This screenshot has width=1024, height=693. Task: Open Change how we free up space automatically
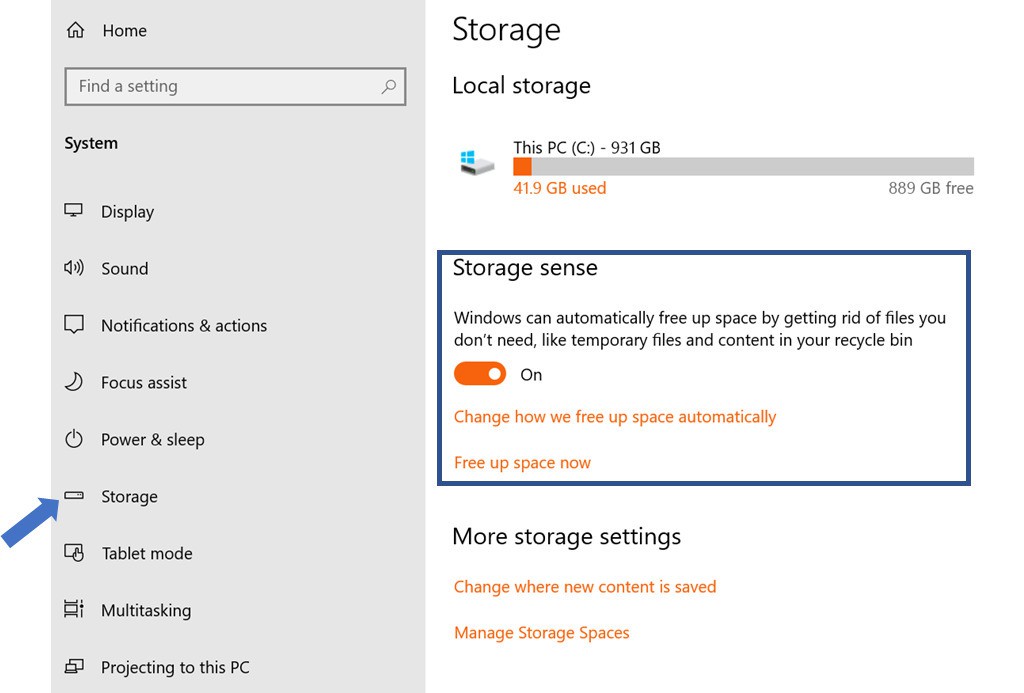614,416
